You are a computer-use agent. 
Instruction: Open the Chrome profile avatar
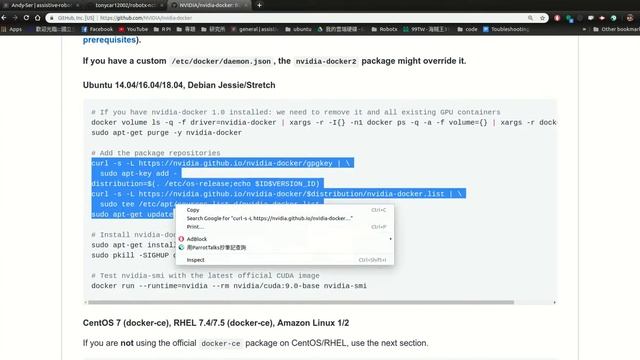pyautogui.click(x=630, y=18)
